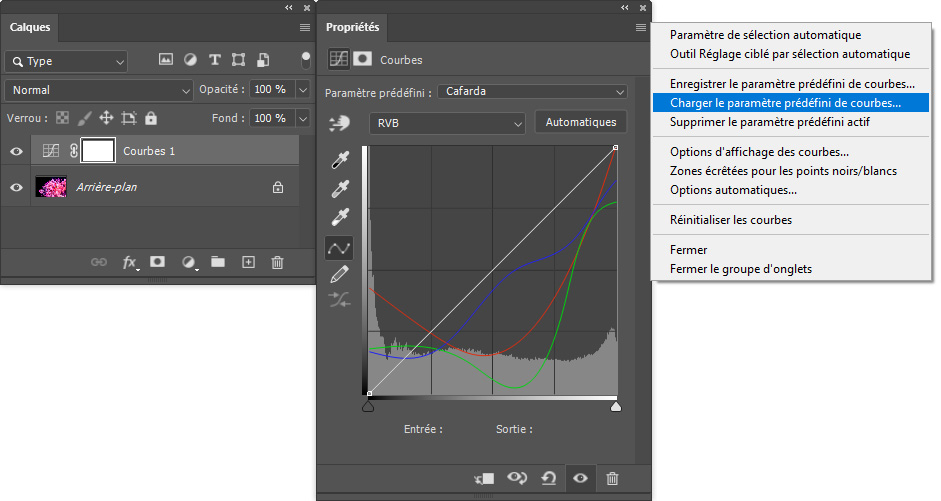Click the targeted adjustment hand tool
941x501 pixels.
tap(340, 123)
